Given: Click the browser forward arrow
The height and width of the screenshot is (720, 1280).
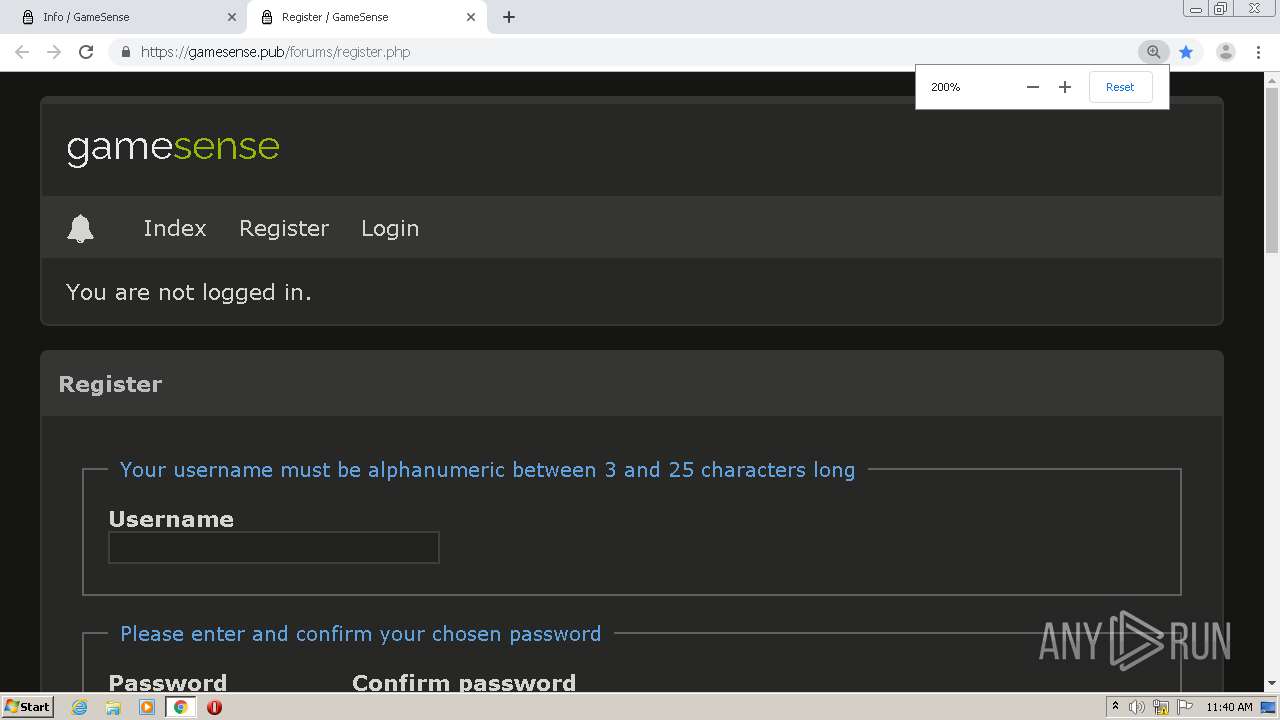Looking at the screenshot, I should (x=54, y=52).
